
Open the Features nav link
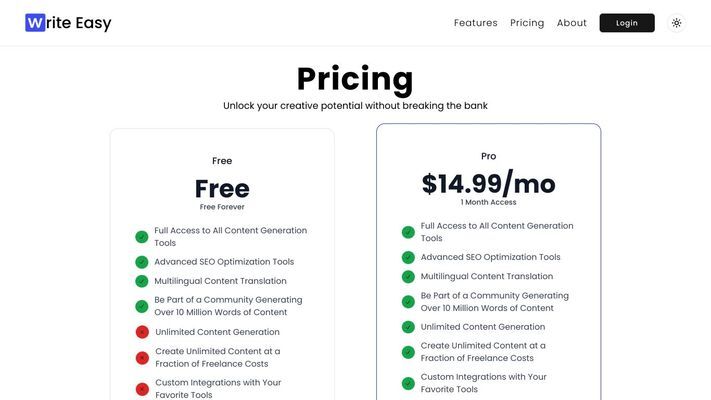476,23
